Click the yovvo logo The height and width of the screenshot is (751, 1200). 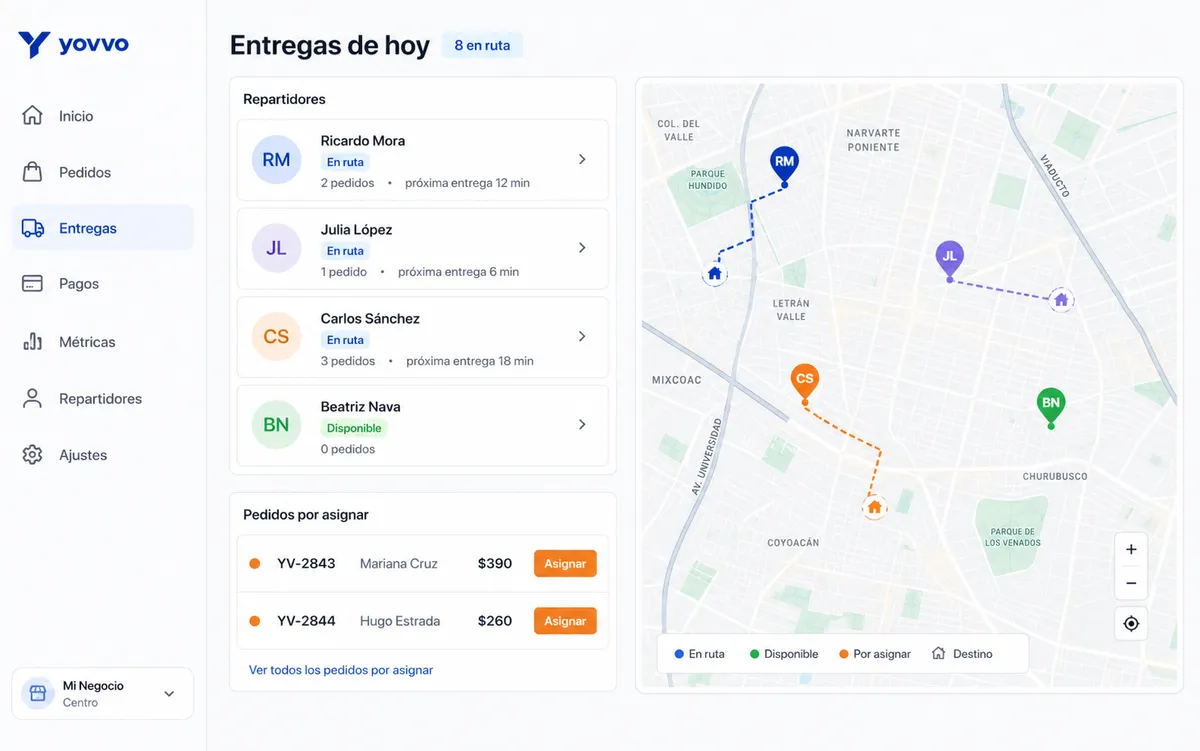tap(74, 45)
